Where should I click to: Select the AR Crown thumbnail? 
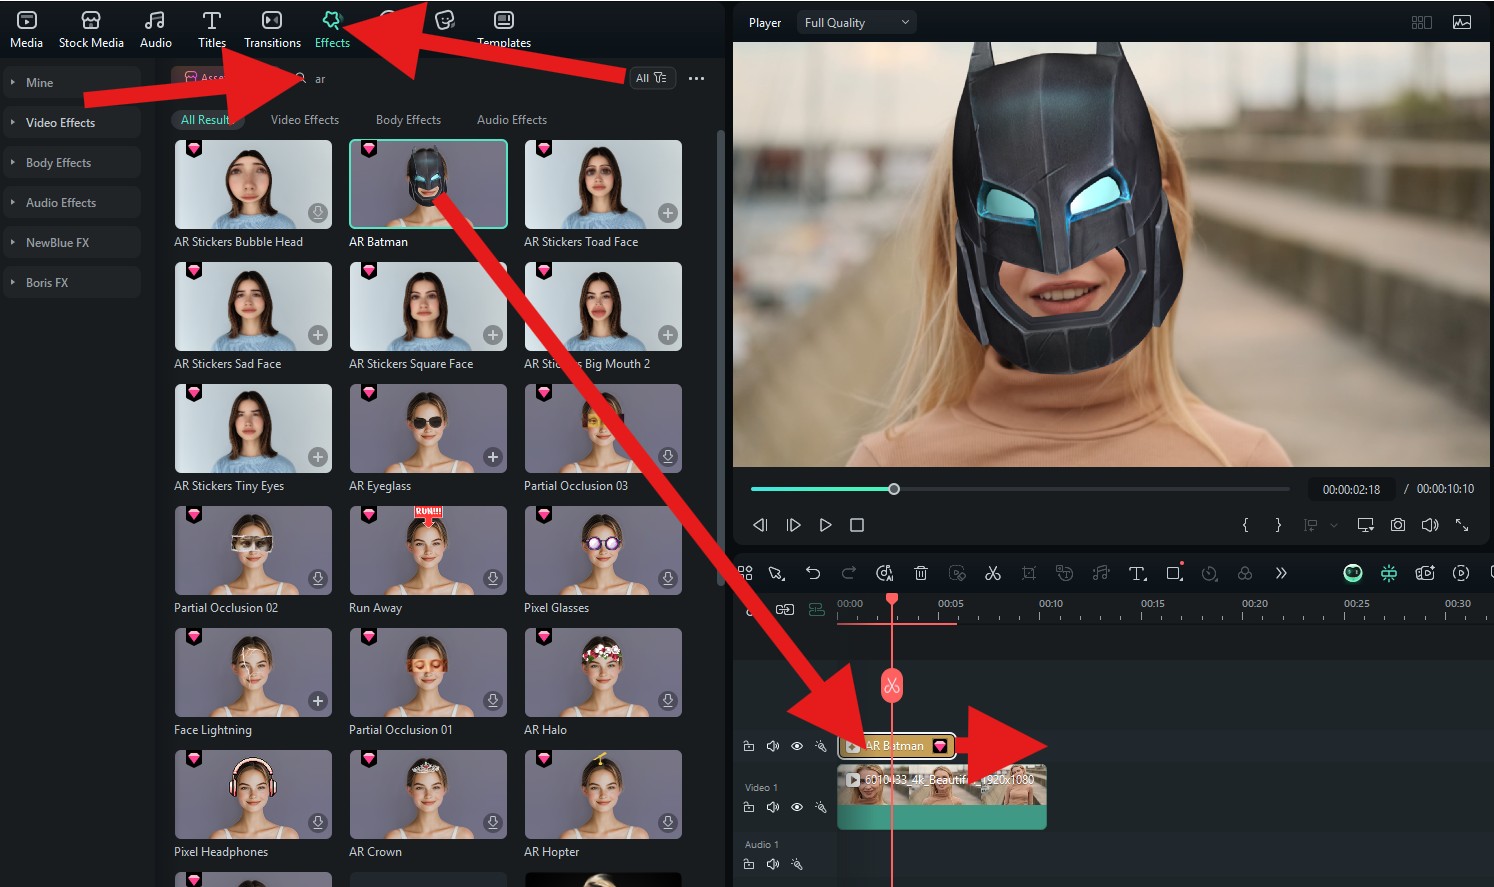pyautogui.click(x=428, y=794)
